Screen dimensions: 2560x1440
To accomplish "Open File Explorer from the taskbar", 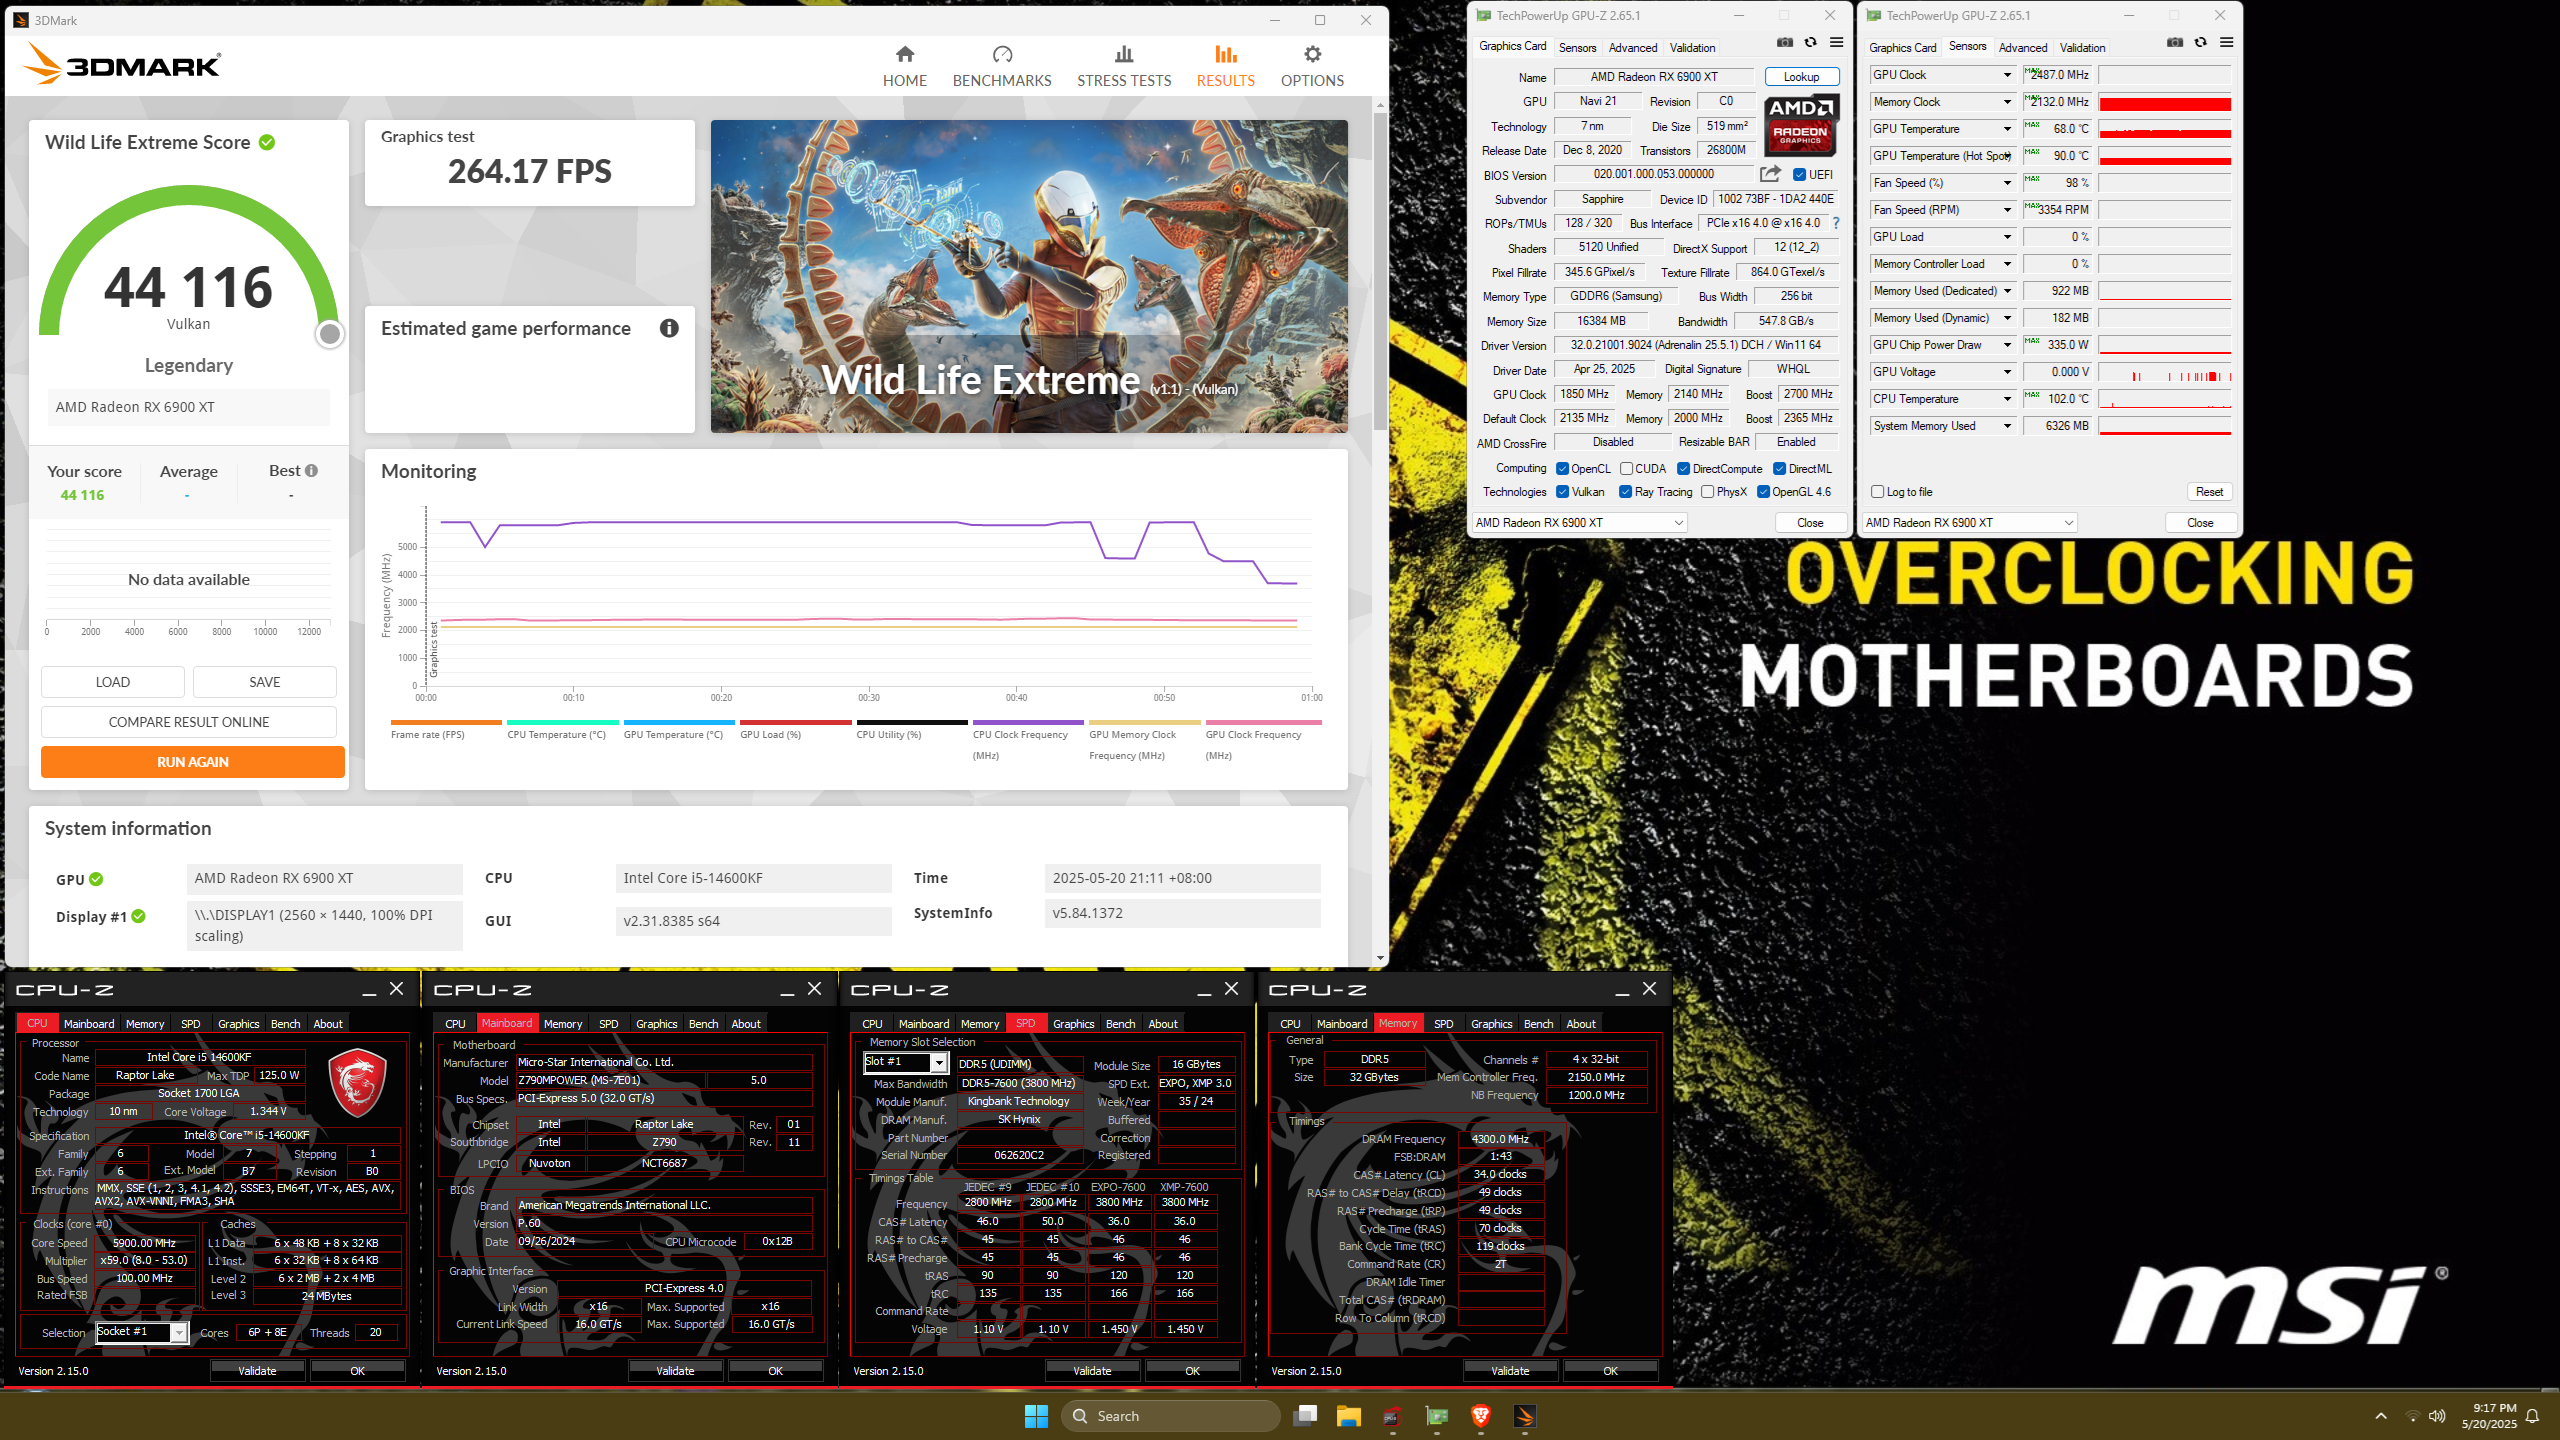I will [x=1348, y=1416].
